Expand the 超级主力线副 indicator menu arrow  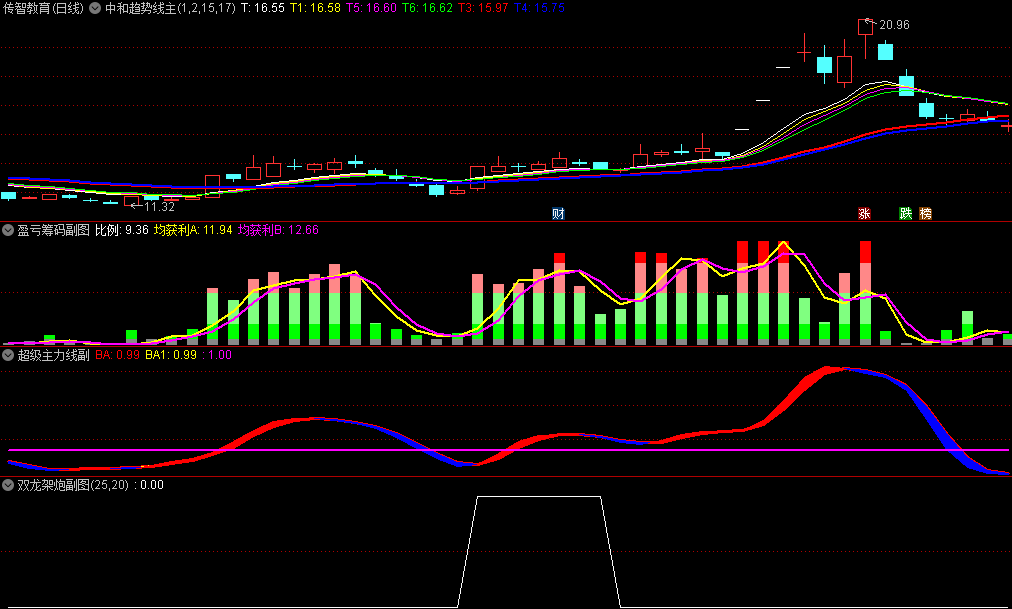[8, 355]
